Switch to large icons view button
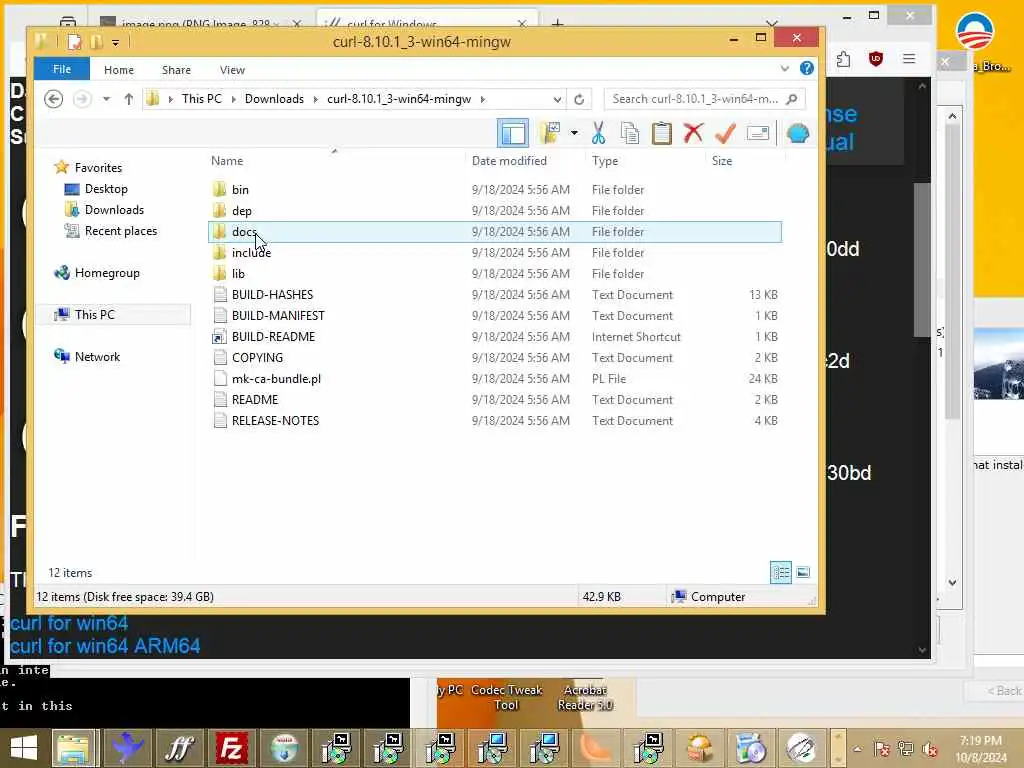 point(803,573)
